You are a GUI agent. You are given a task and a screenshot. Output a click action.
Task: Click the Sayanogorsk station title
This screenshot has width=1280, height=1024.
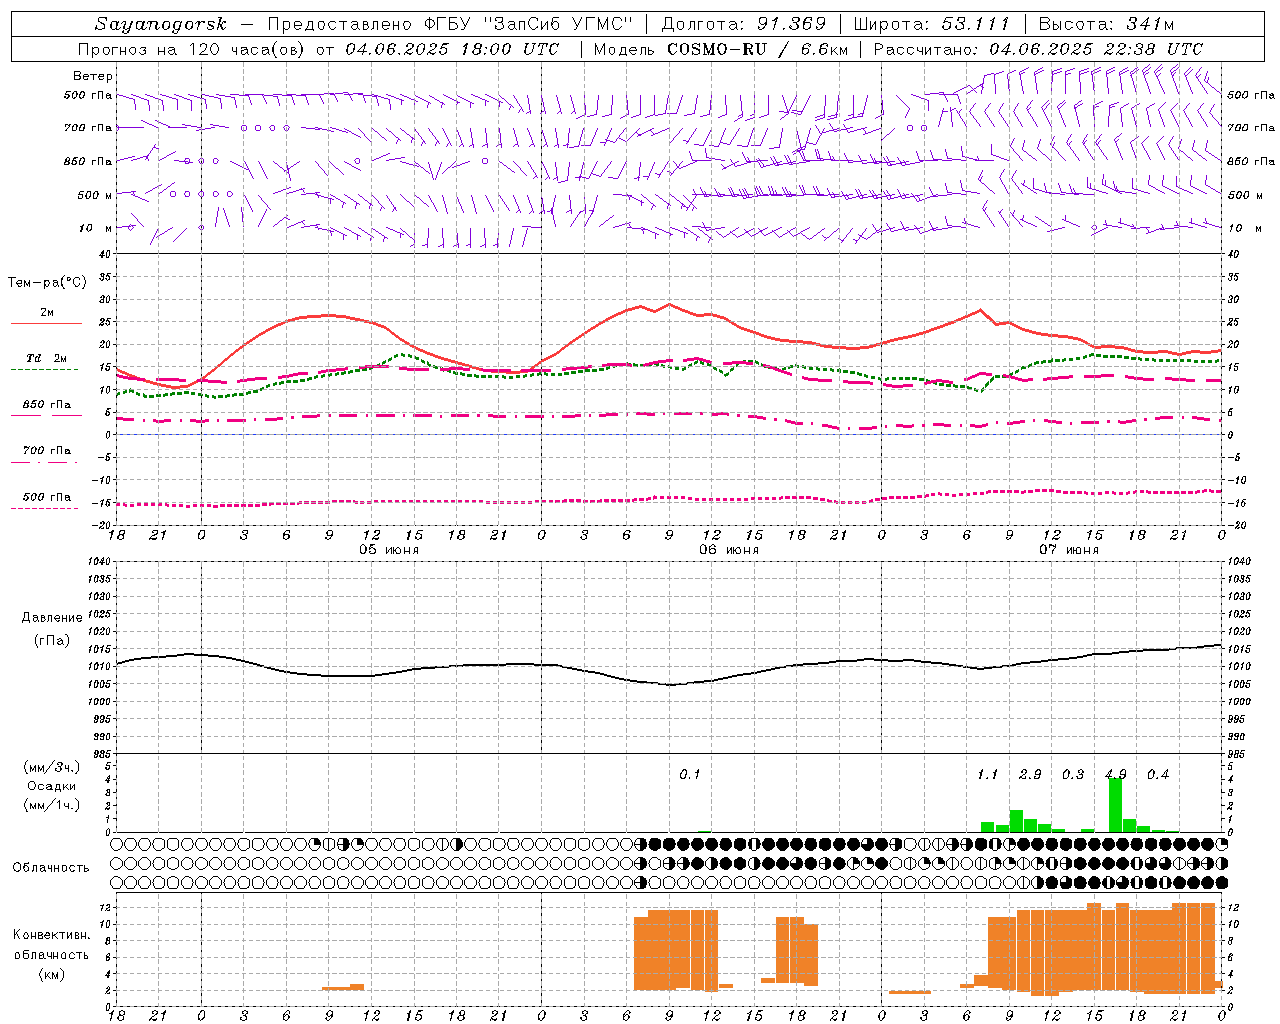point(161,24)
